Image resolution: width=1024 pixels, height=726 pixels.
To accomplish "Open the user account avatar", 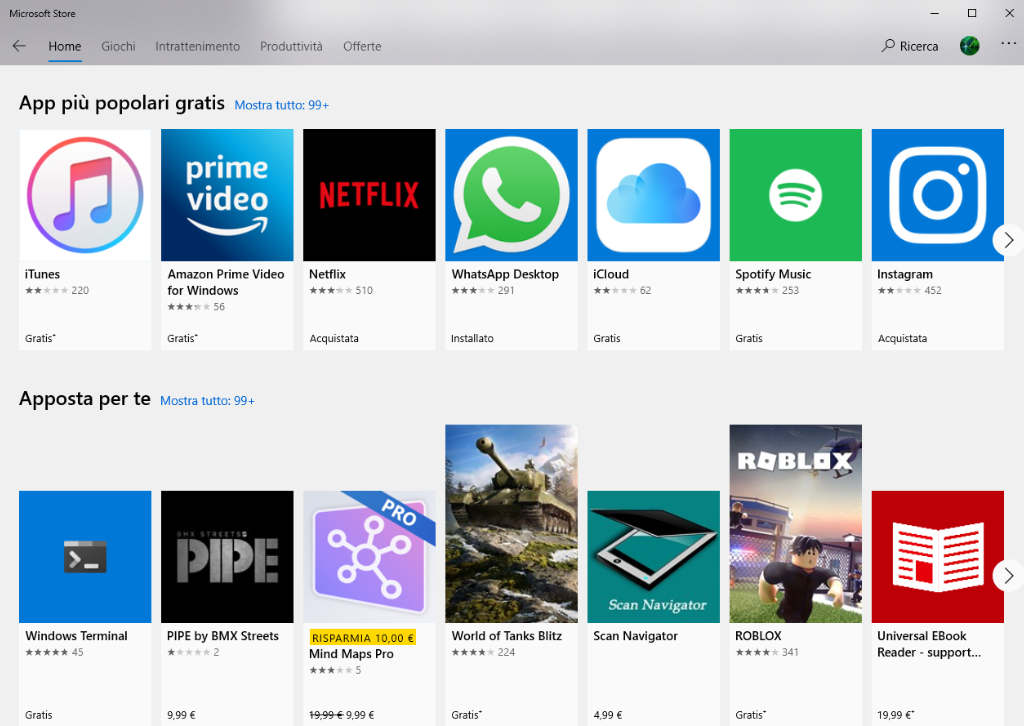I will click(x=969, y=46).
